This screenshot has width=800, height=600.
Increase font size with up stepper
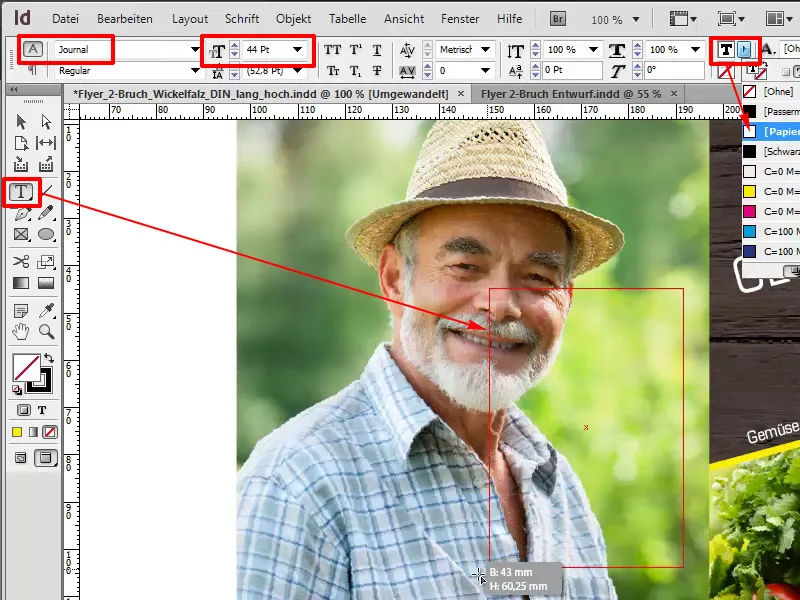235,46
